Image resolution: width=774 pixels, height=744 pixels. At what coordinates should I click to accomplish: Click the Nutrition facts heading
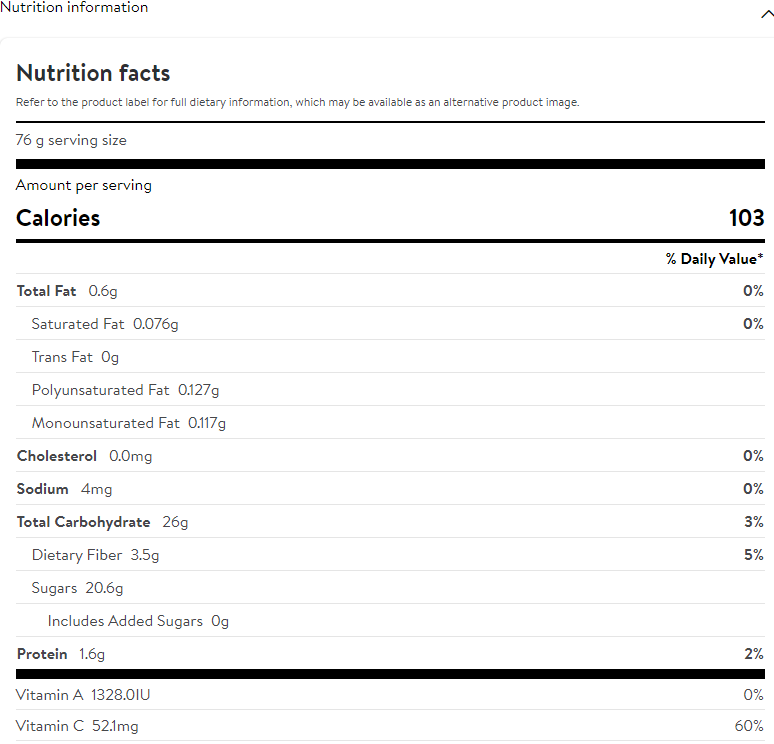(93, 73)
